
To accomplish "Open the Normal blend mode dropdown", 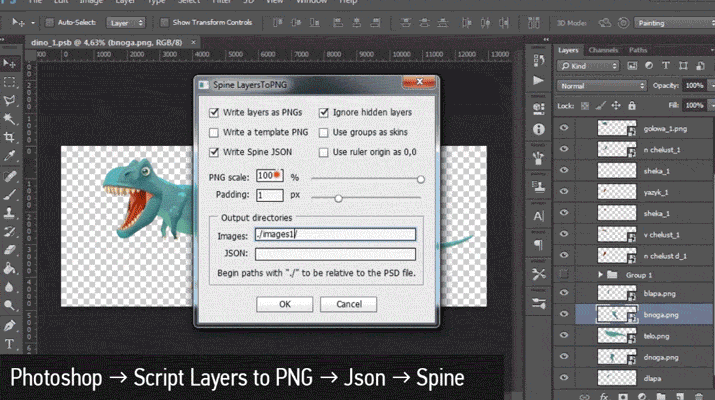I will pos(602,86).
